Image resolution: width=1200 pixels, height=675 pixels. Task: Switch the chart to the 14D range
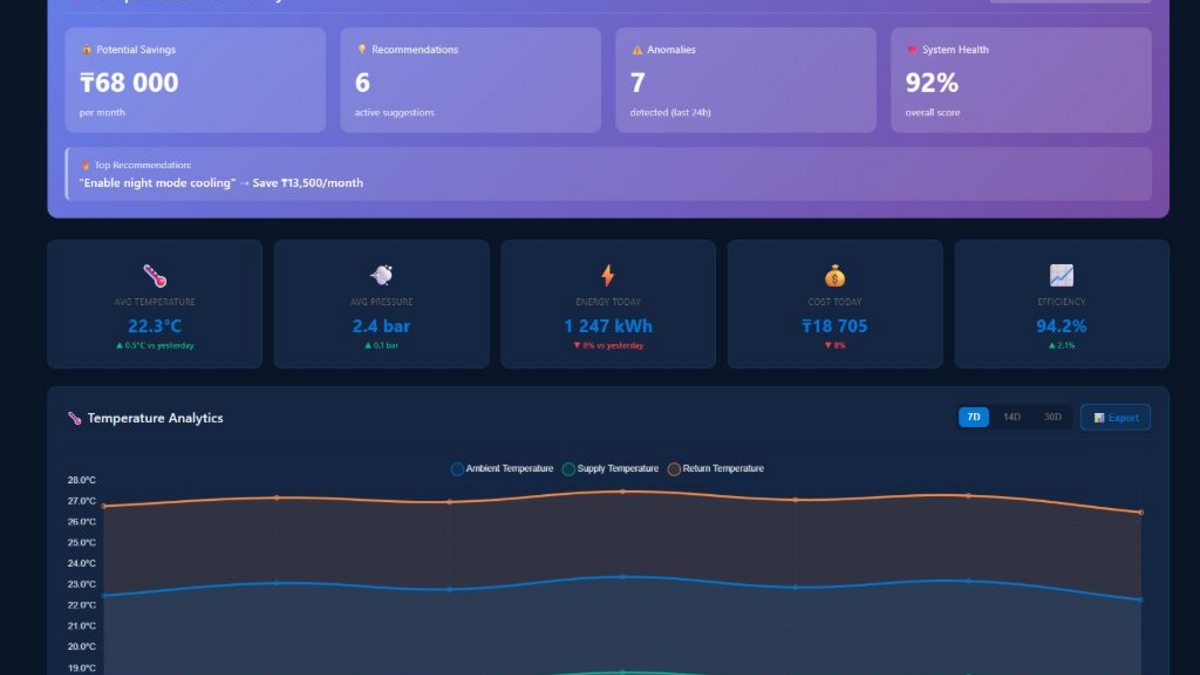(x=1012, y=417)
